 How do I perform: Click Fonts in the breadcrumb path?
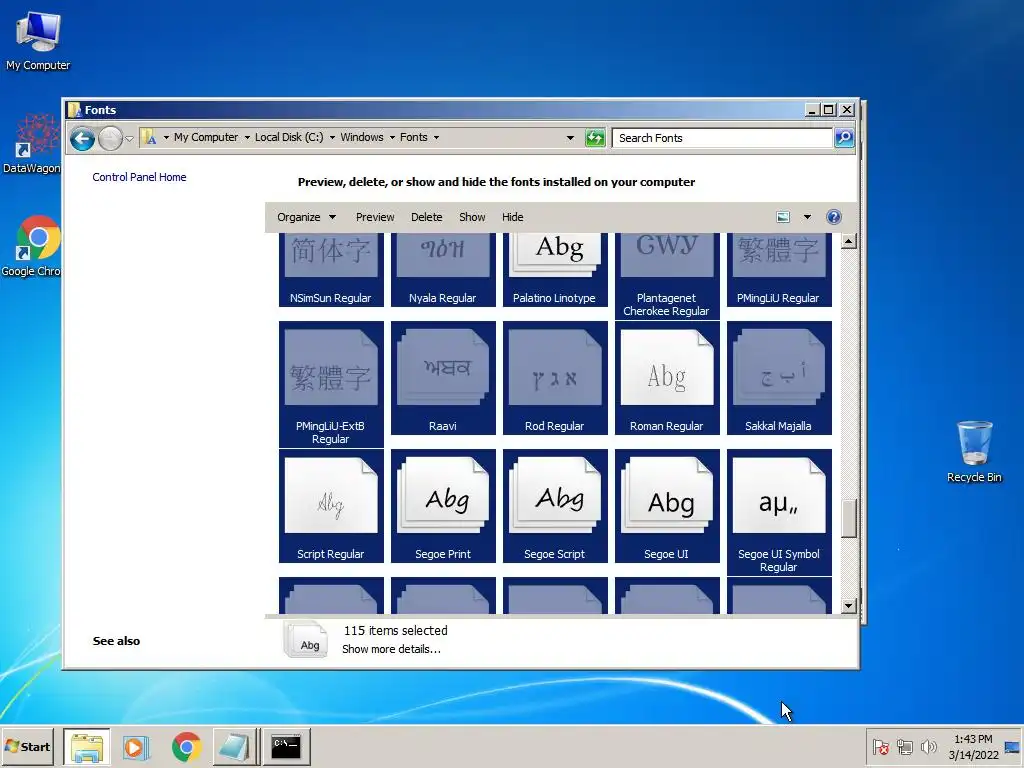pyautogui.click(x=413, y=137)
